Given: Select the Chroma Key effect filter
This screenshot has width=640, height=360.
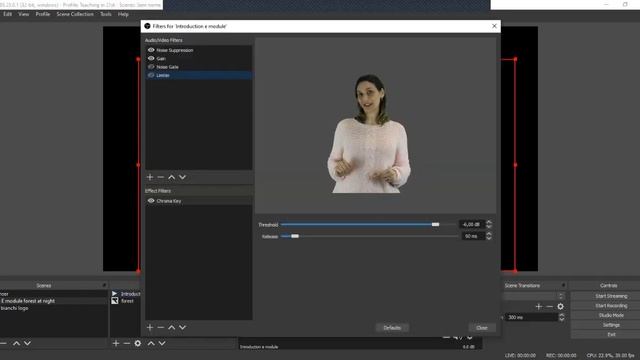Looking at the screenshot, I should [199, 201].
